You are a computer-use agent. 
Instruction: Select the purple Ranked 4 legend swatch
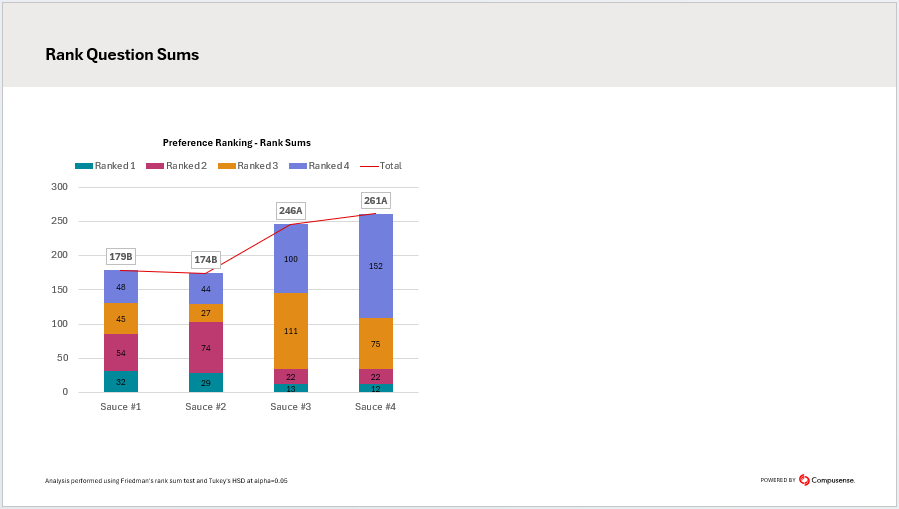pos(297,166)
